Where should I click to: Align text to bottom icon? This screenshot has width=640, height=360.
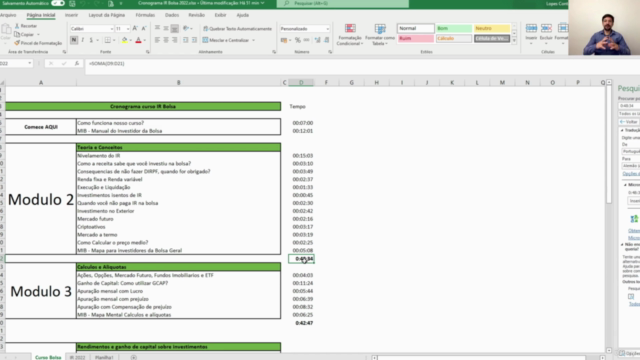(x=175, y=28)
